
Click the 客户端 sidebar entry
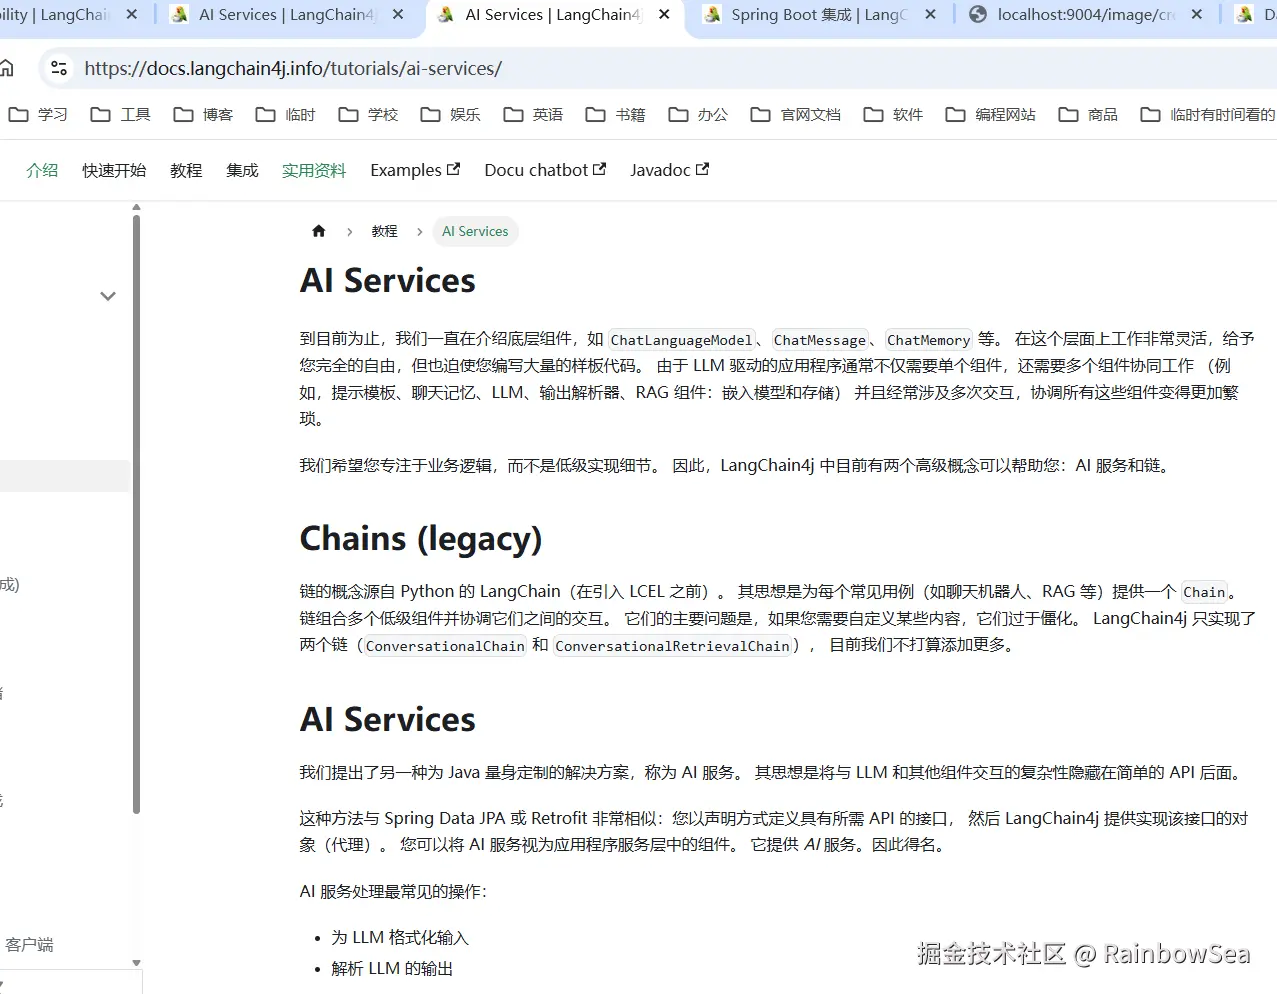29,944
